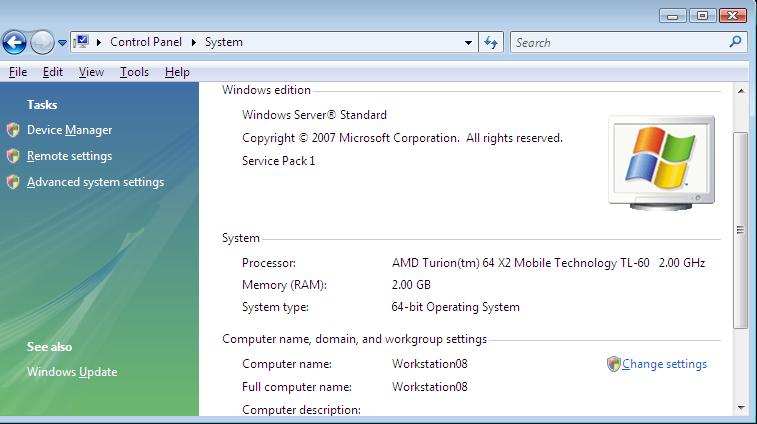Open the address bar history dropdown

pyautogui.click(x=468, y=42)
